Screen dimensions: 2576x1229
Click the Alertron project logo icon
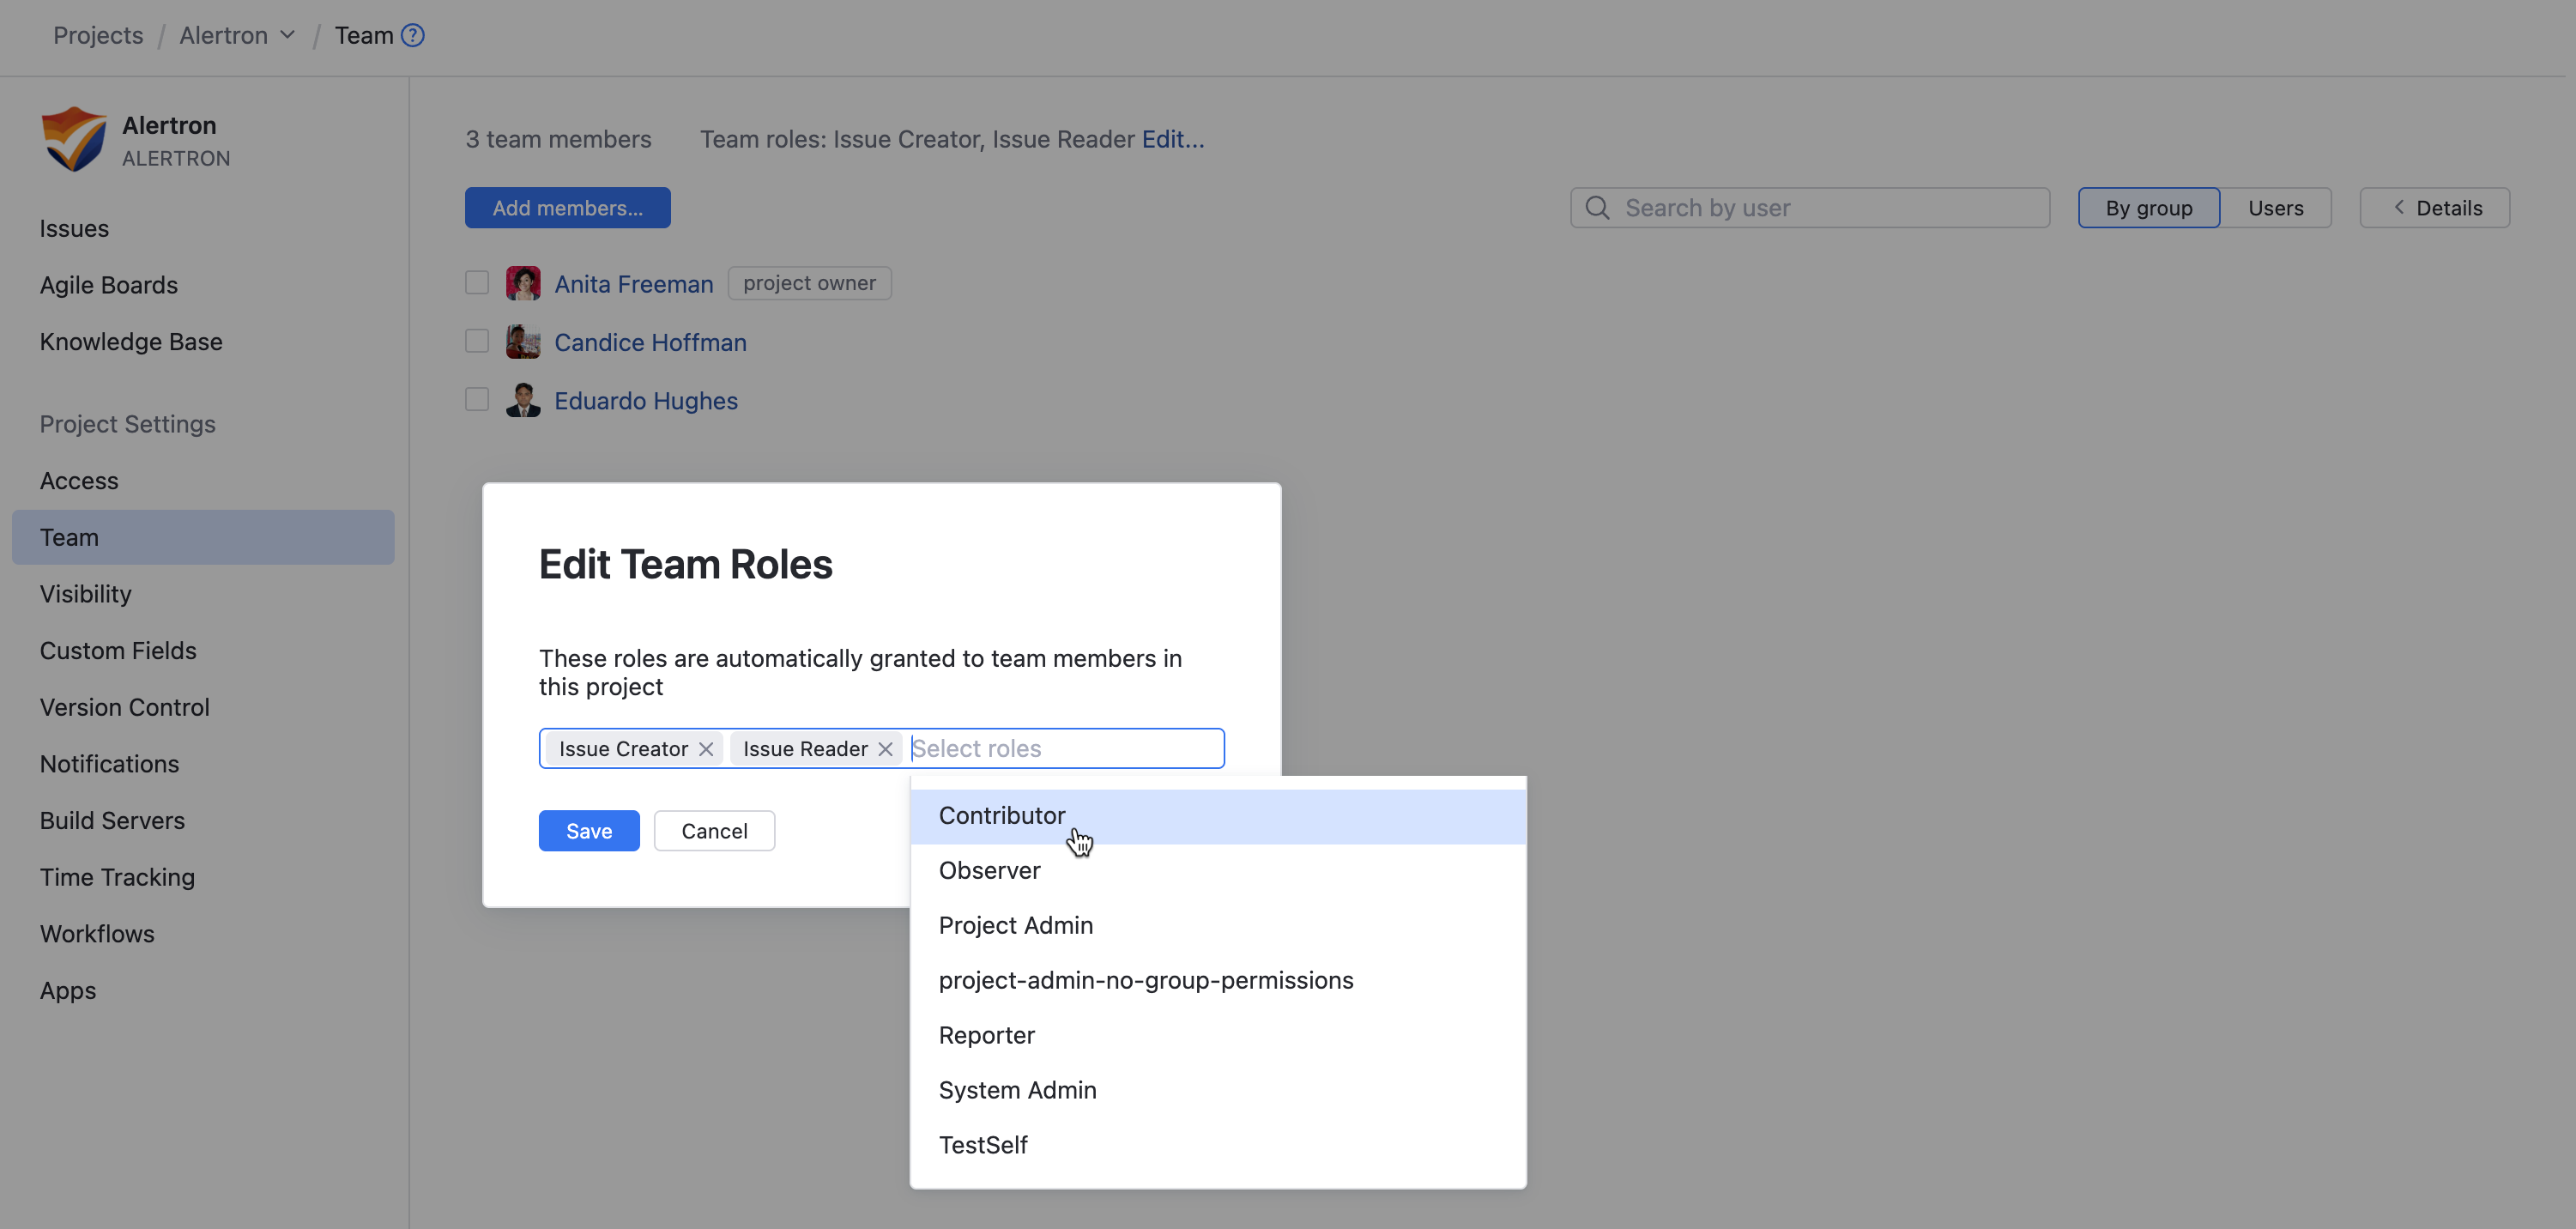pyautogui.click(x=74, y=140)
